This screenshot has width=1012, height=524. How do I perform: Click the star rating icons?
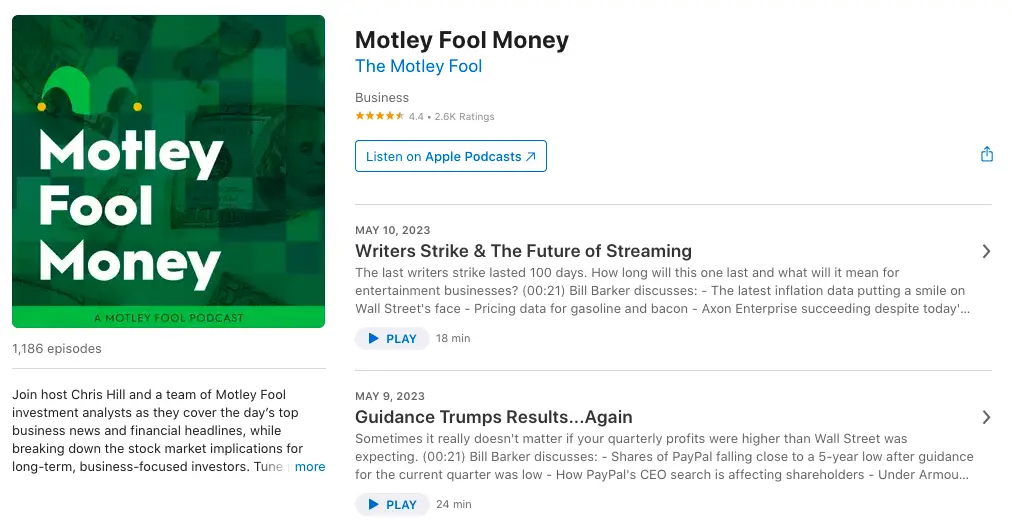380,116
